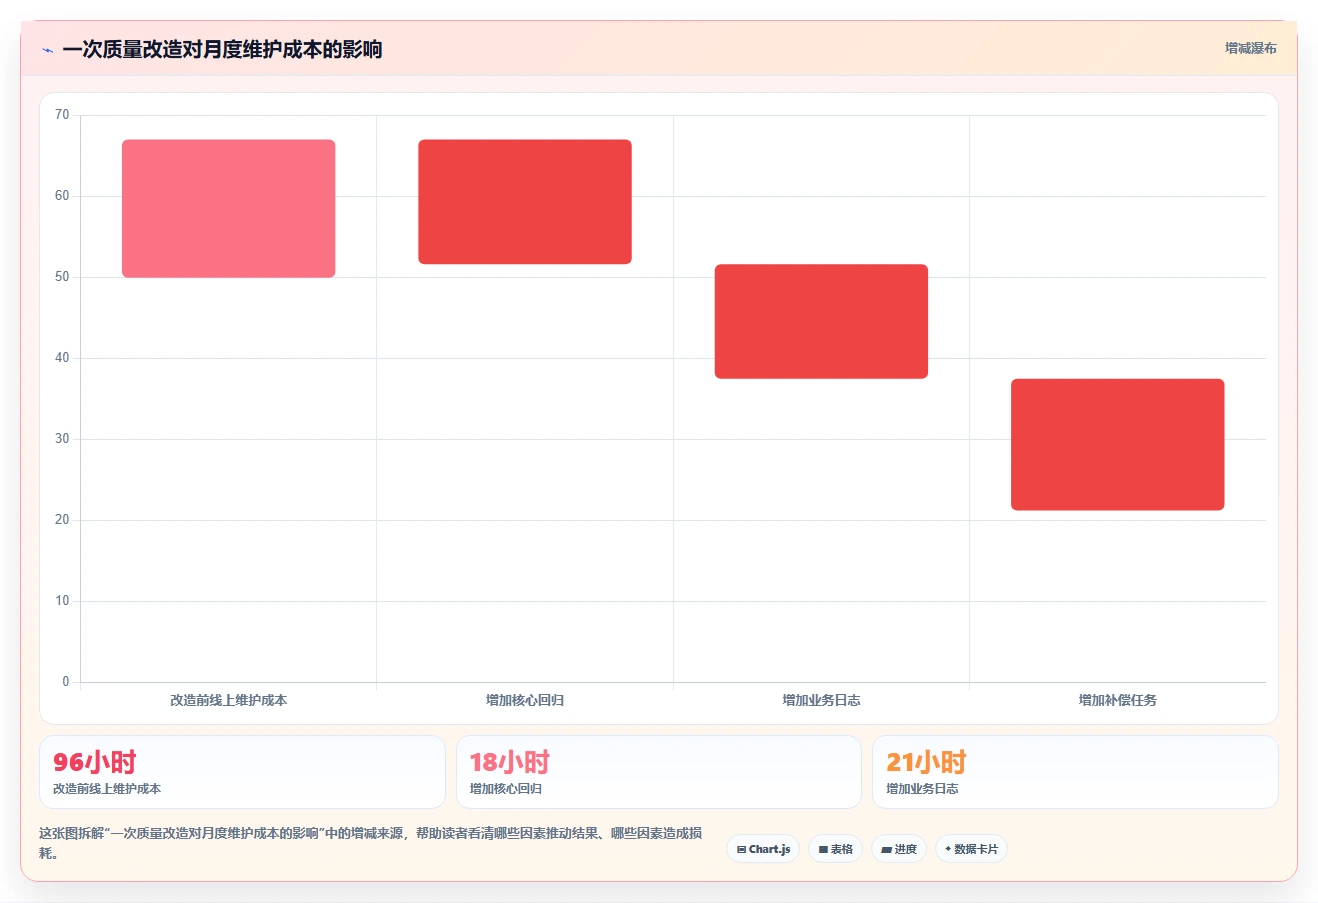Click the 18小时 value card
The image size is (1318, 903).
click(x=659, y=772)
